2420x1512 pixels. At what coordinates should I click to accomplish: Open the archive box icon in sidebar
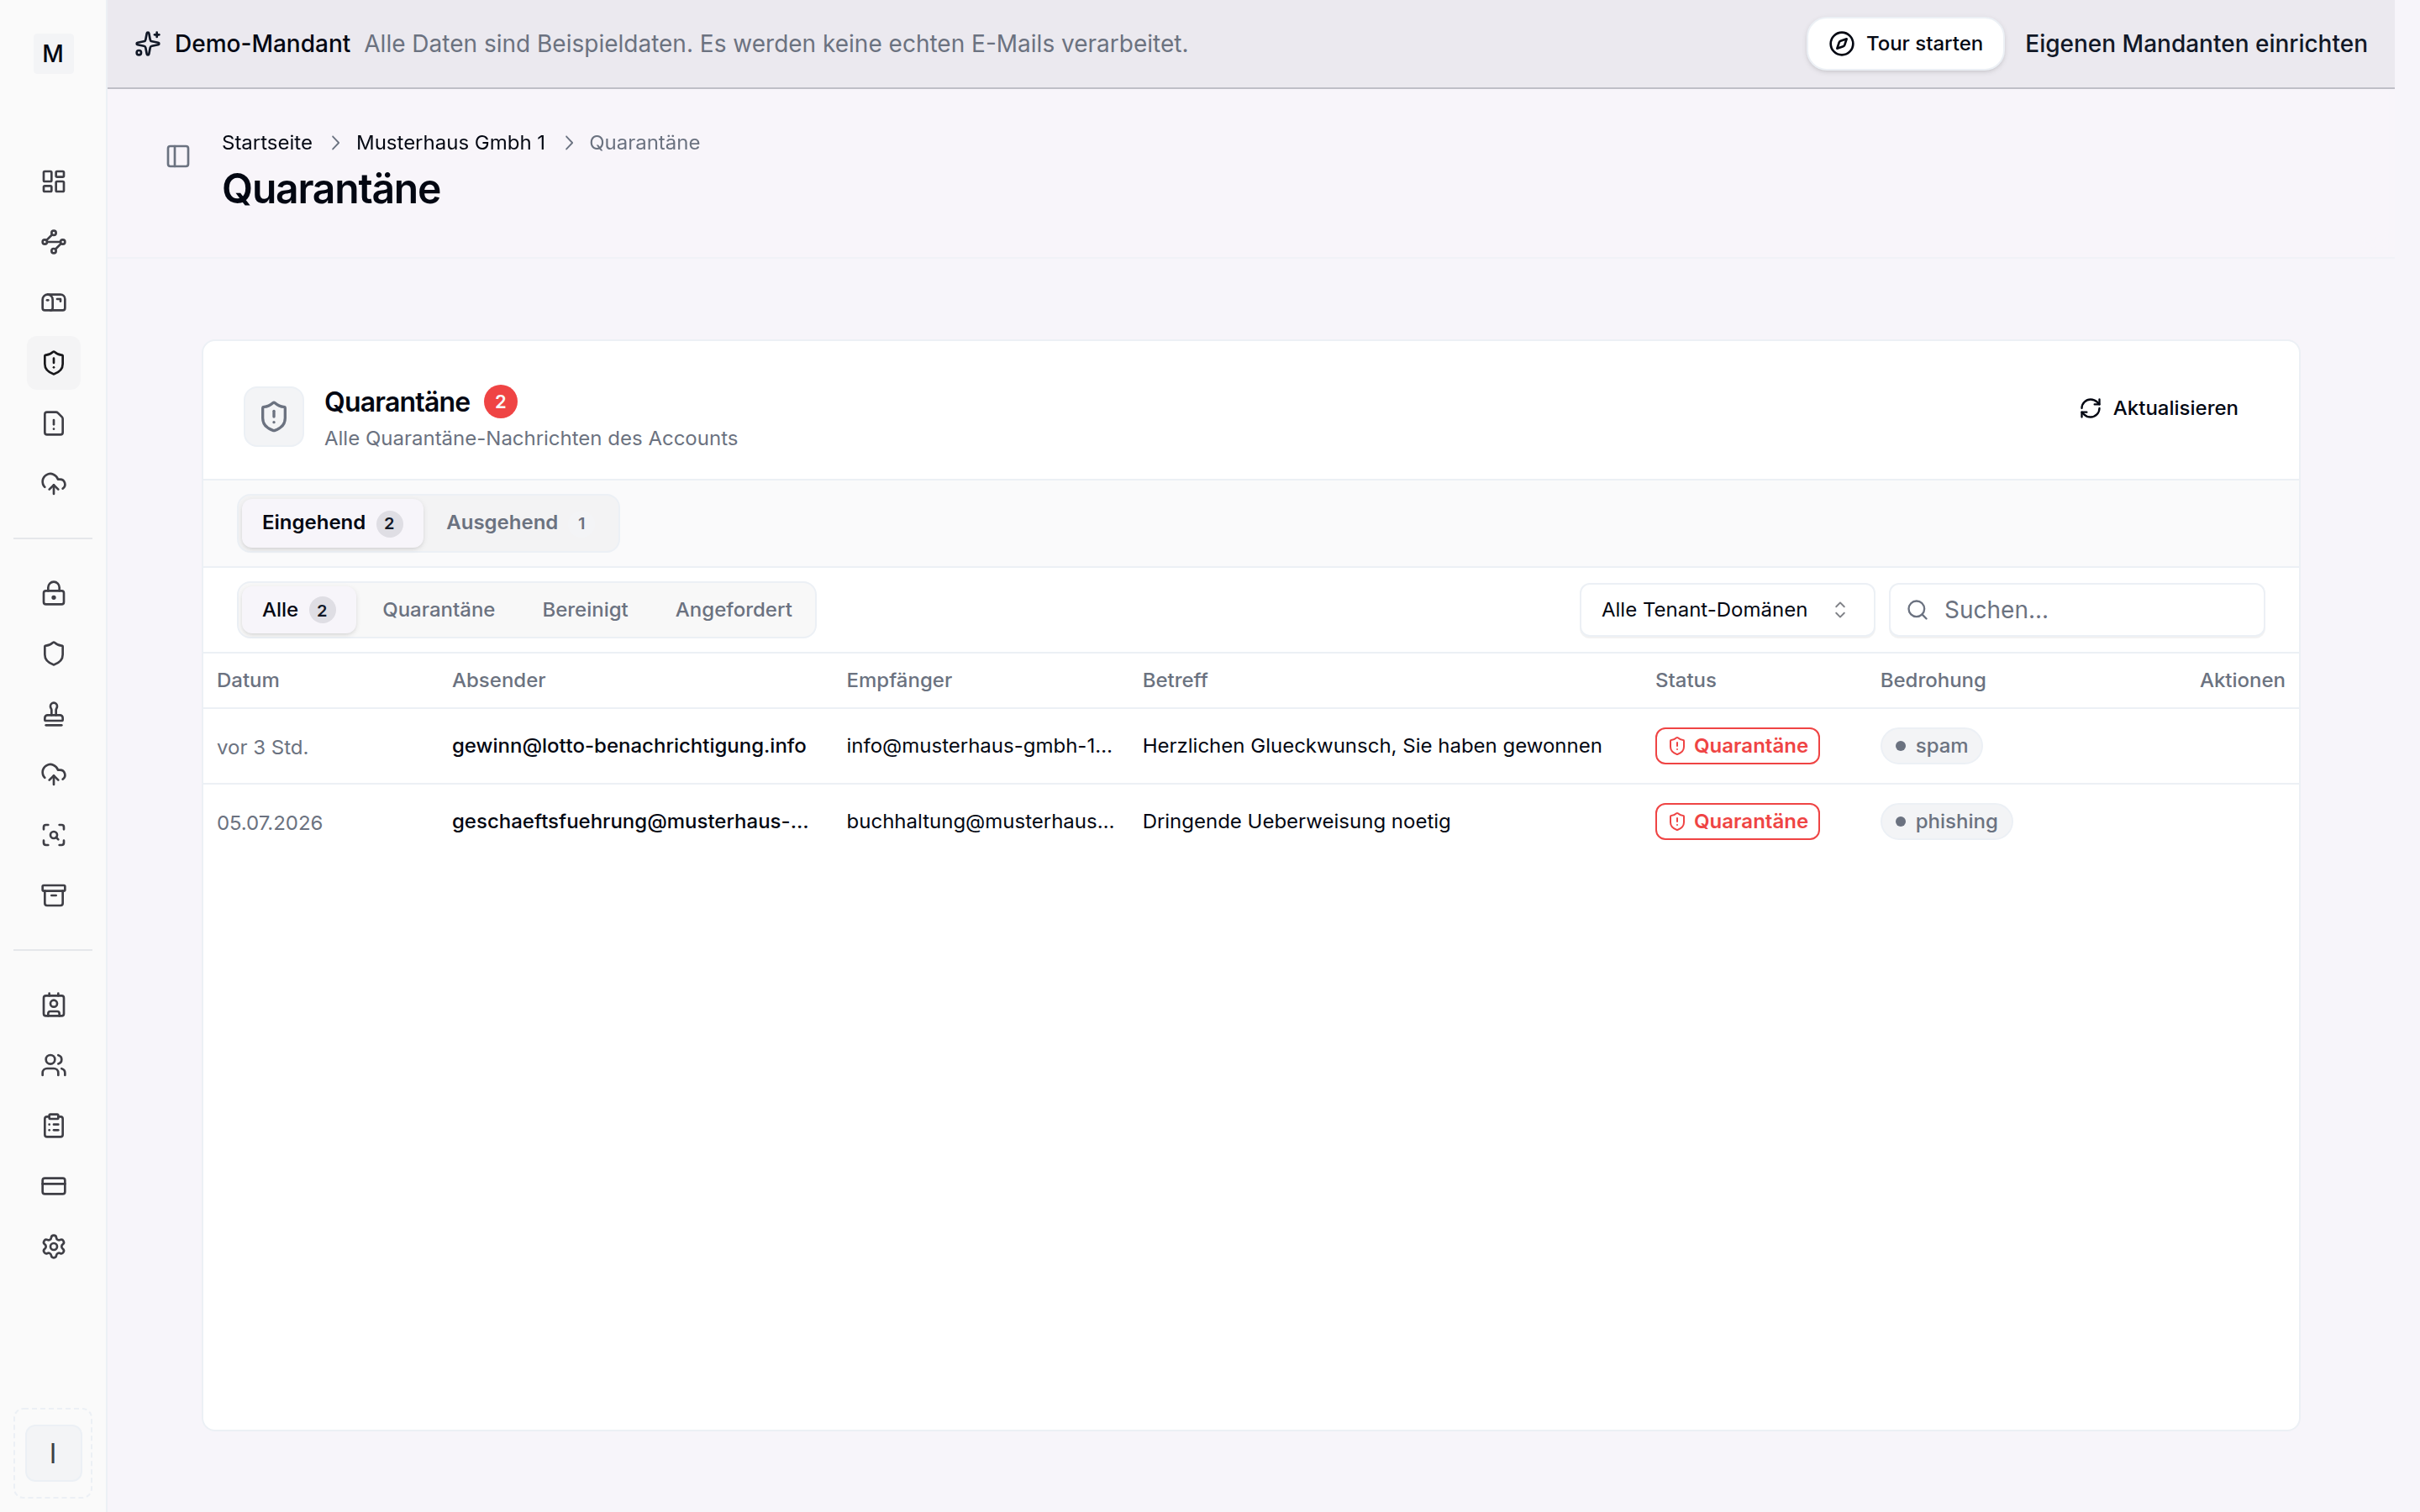53,895
